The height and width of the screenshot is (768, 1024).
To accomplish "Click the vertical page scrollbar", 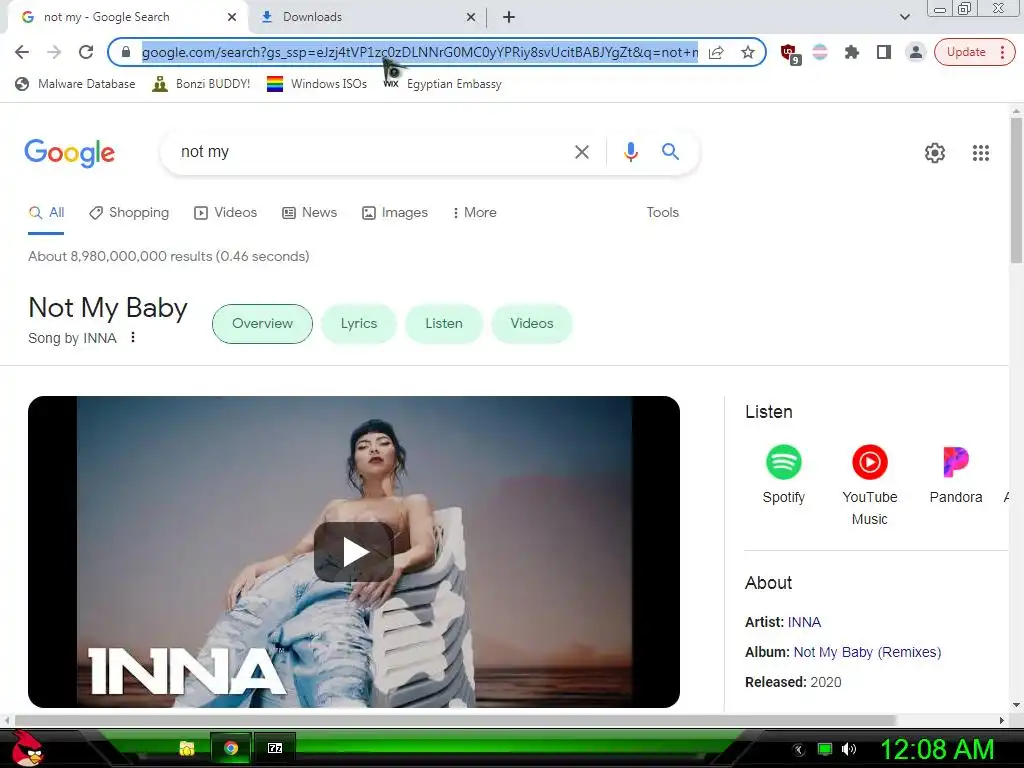I will tap(1016, 189).
